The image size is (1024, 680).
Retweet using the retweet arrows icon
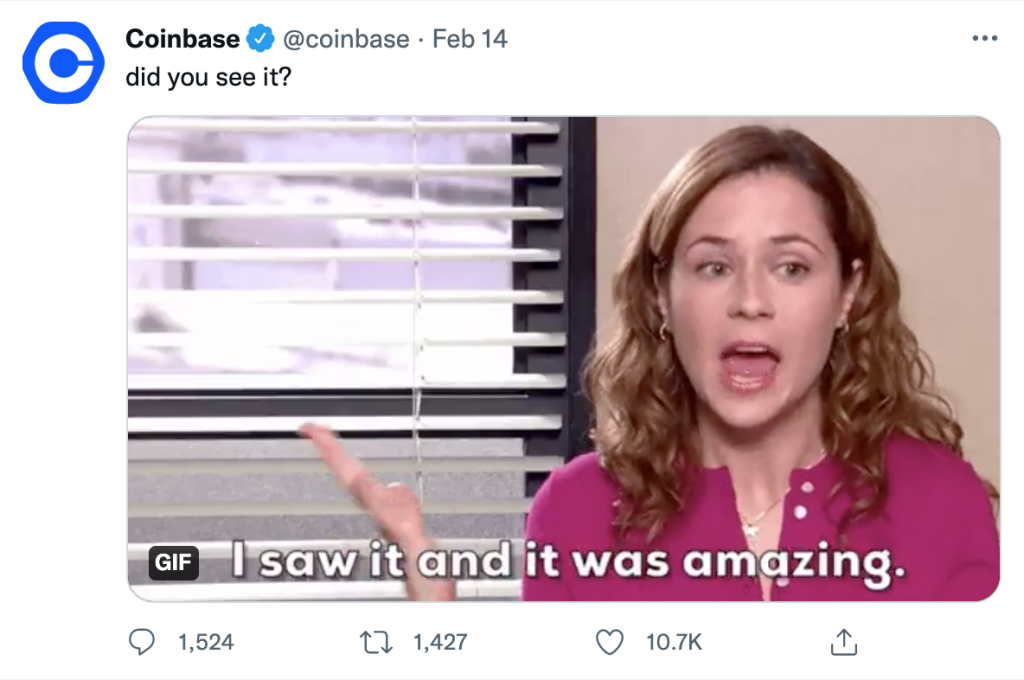point(377,642)
